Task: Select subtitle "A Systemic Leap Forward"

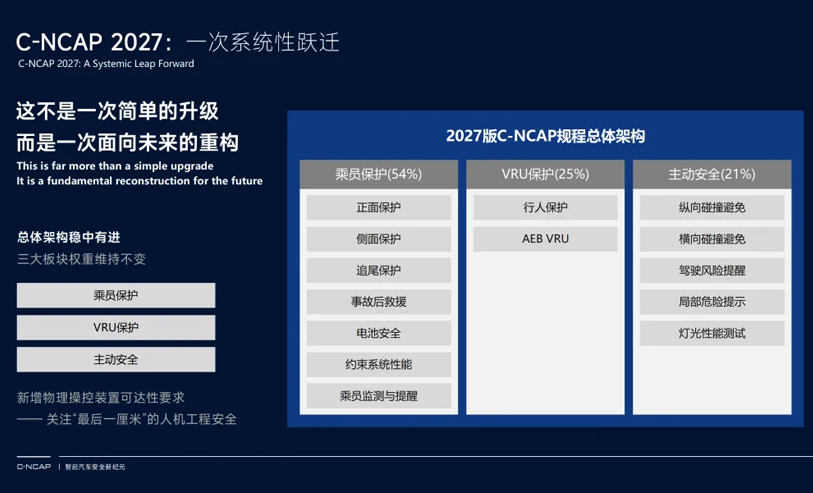Action: [x=139, y=64]
